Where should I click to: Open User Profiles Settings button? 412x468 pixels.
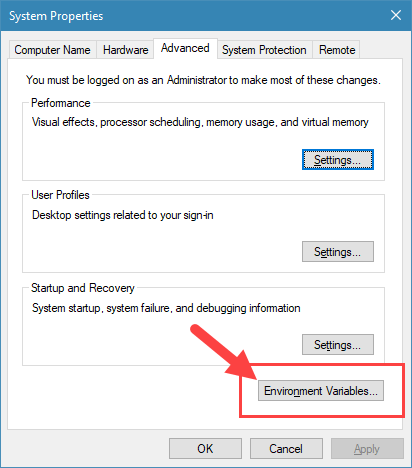coord(338,252)
